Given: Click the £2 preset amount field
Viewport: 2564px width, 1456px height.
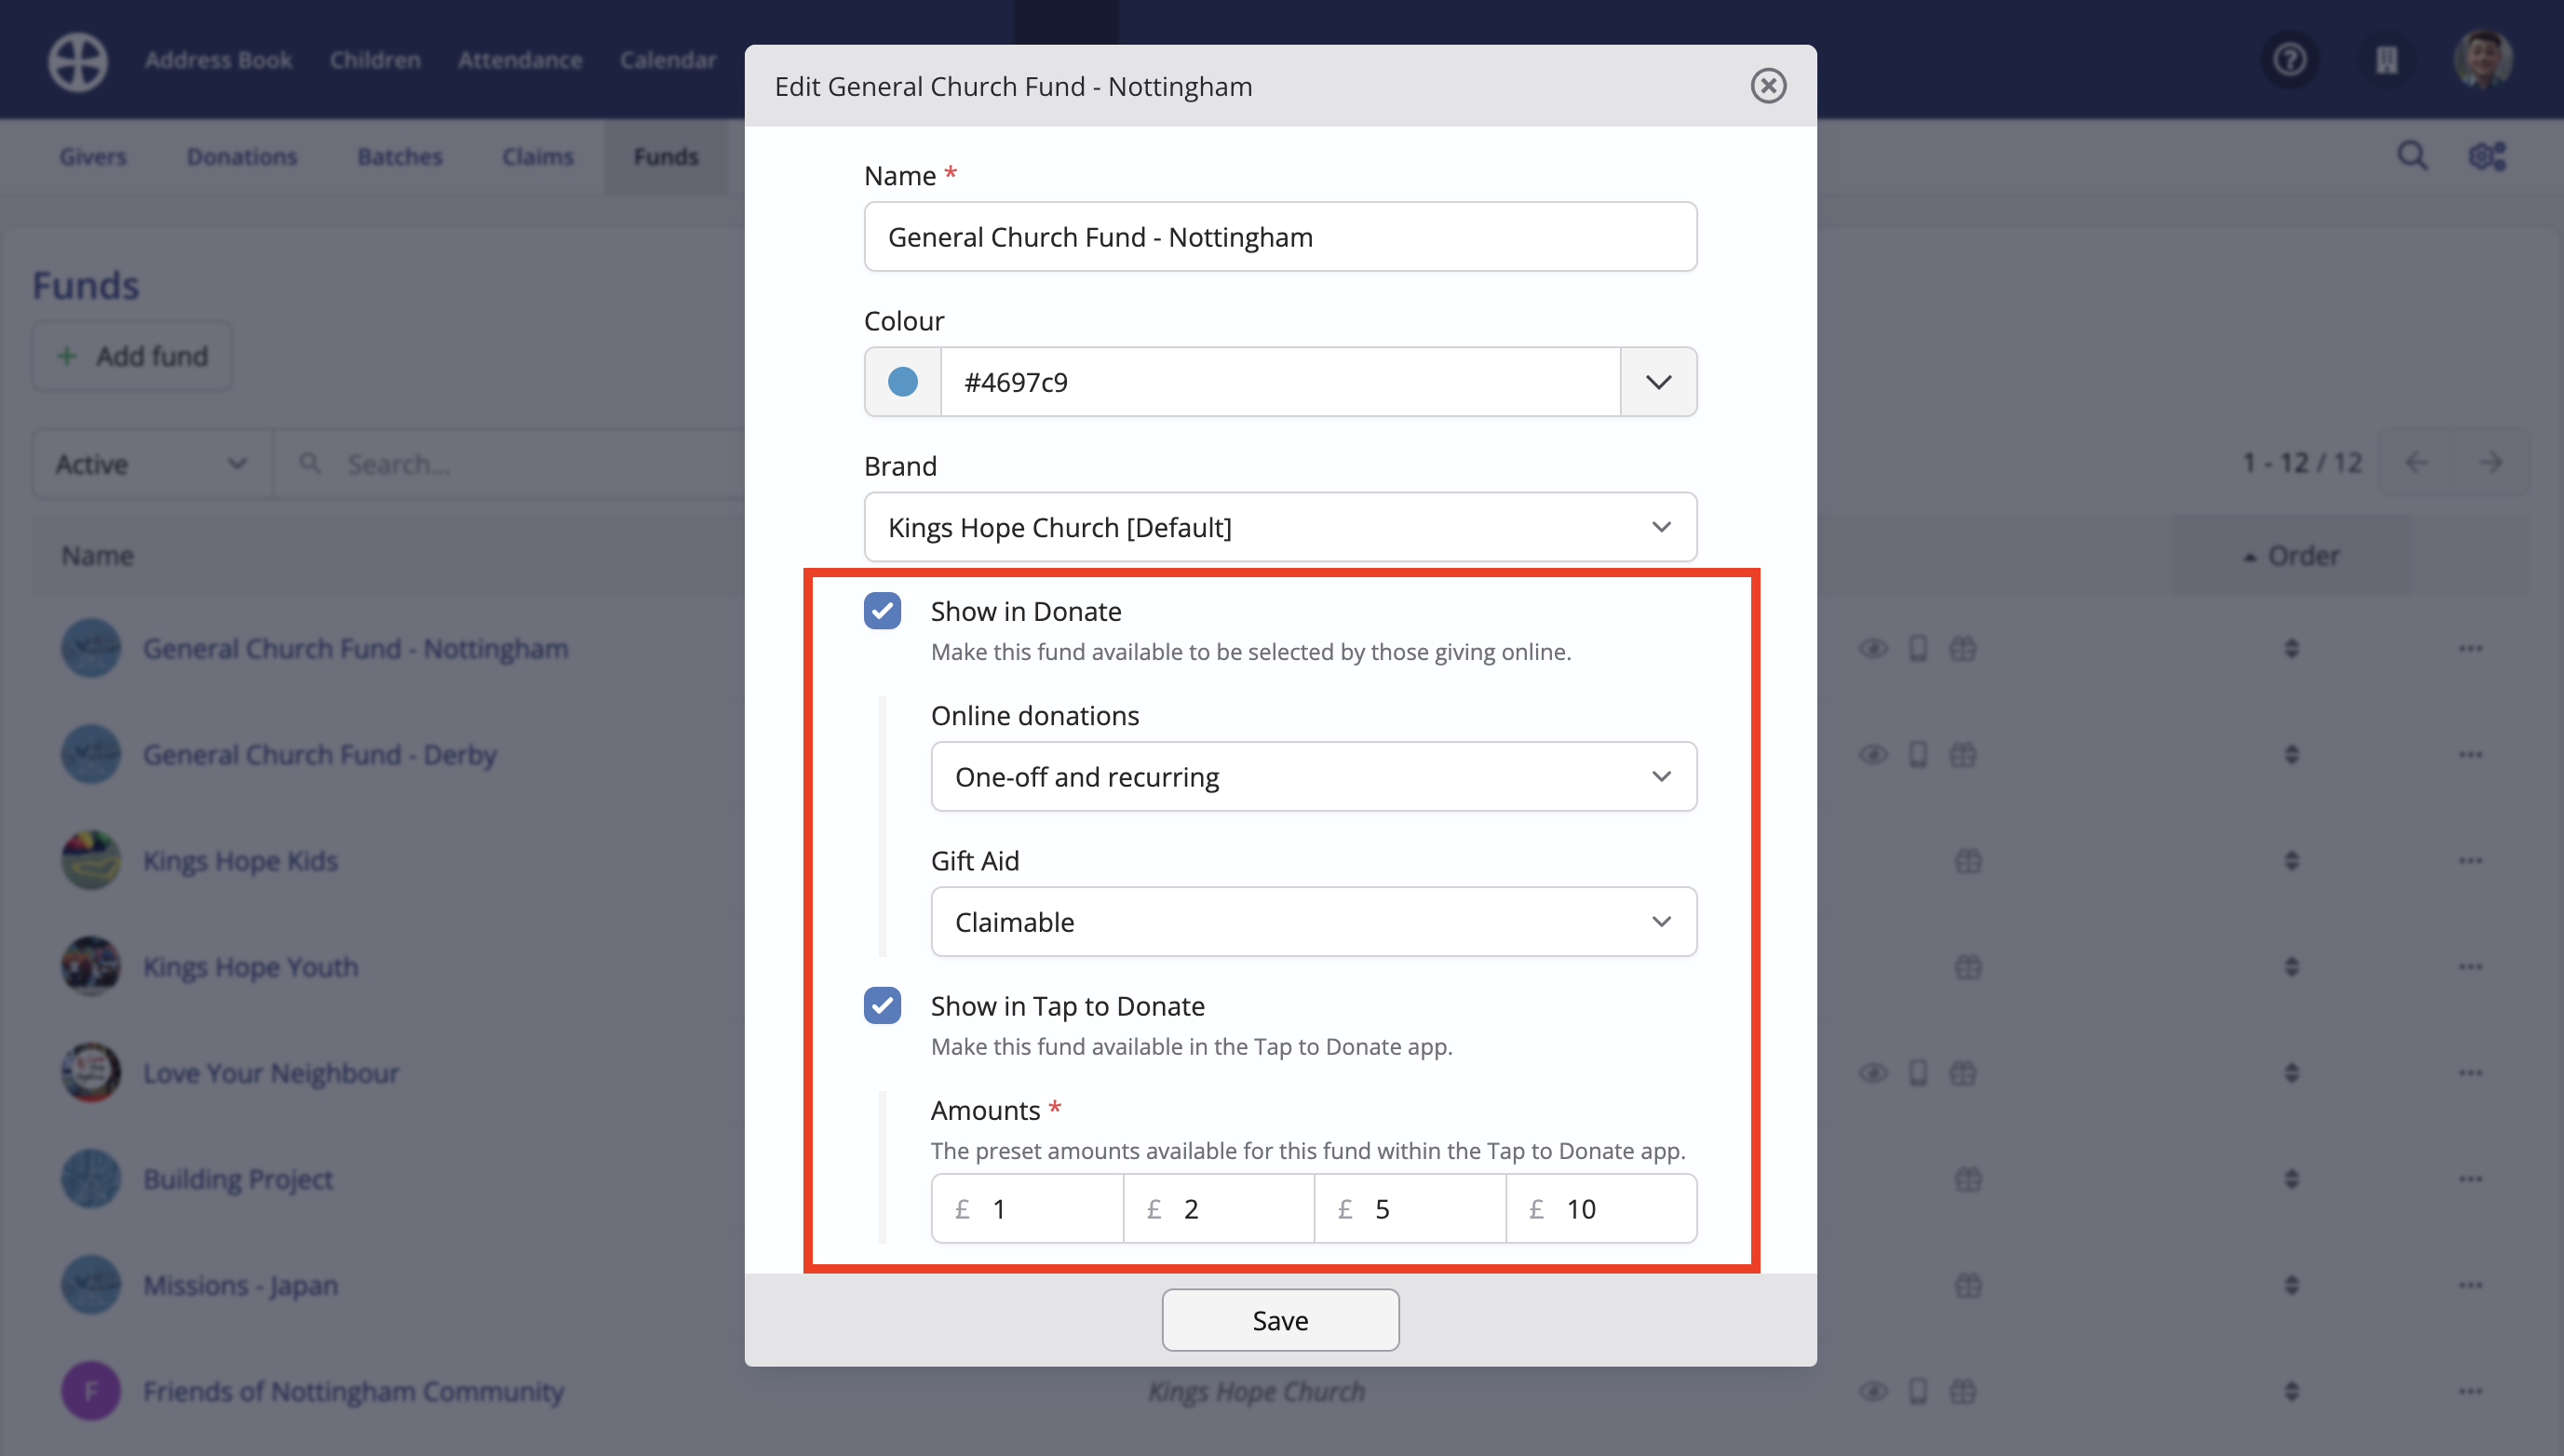Looking at the screenshot, I should point(1218,1209).
